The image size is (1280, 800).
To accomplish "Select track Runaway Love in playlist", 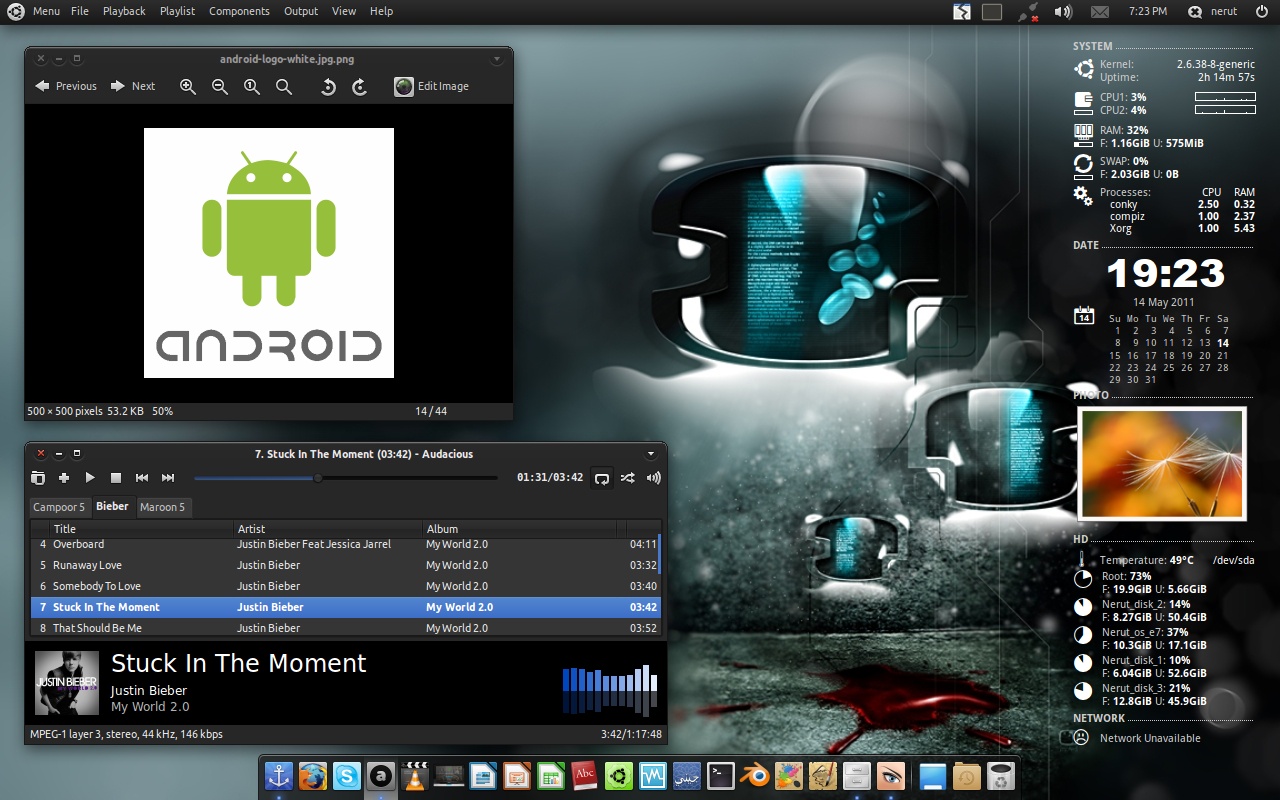I will coord(345,565).
